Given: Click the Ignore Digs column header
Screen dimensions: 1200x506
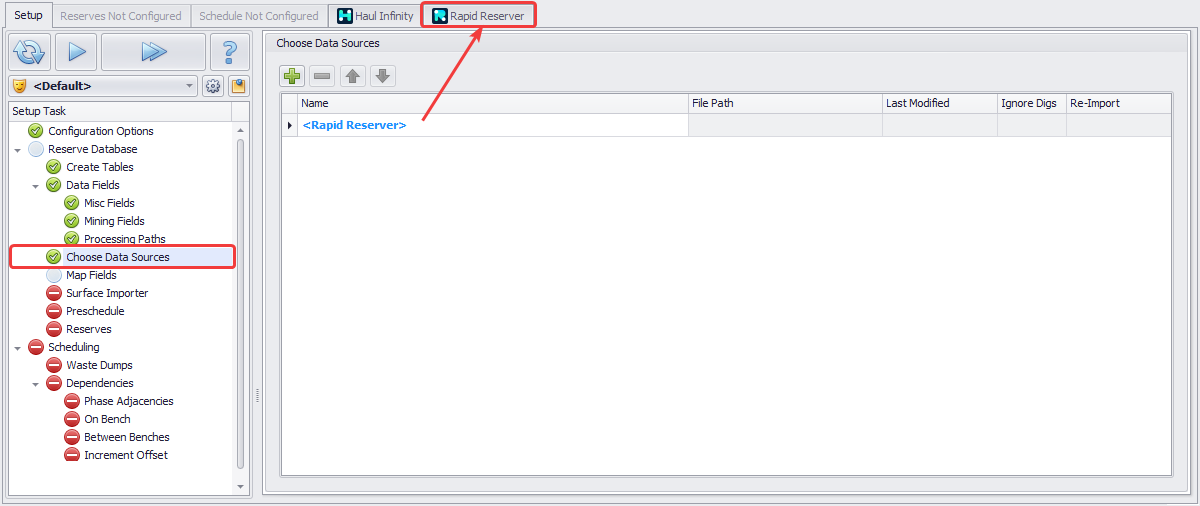Looking at the screenshot, I should pos(1031,103).
